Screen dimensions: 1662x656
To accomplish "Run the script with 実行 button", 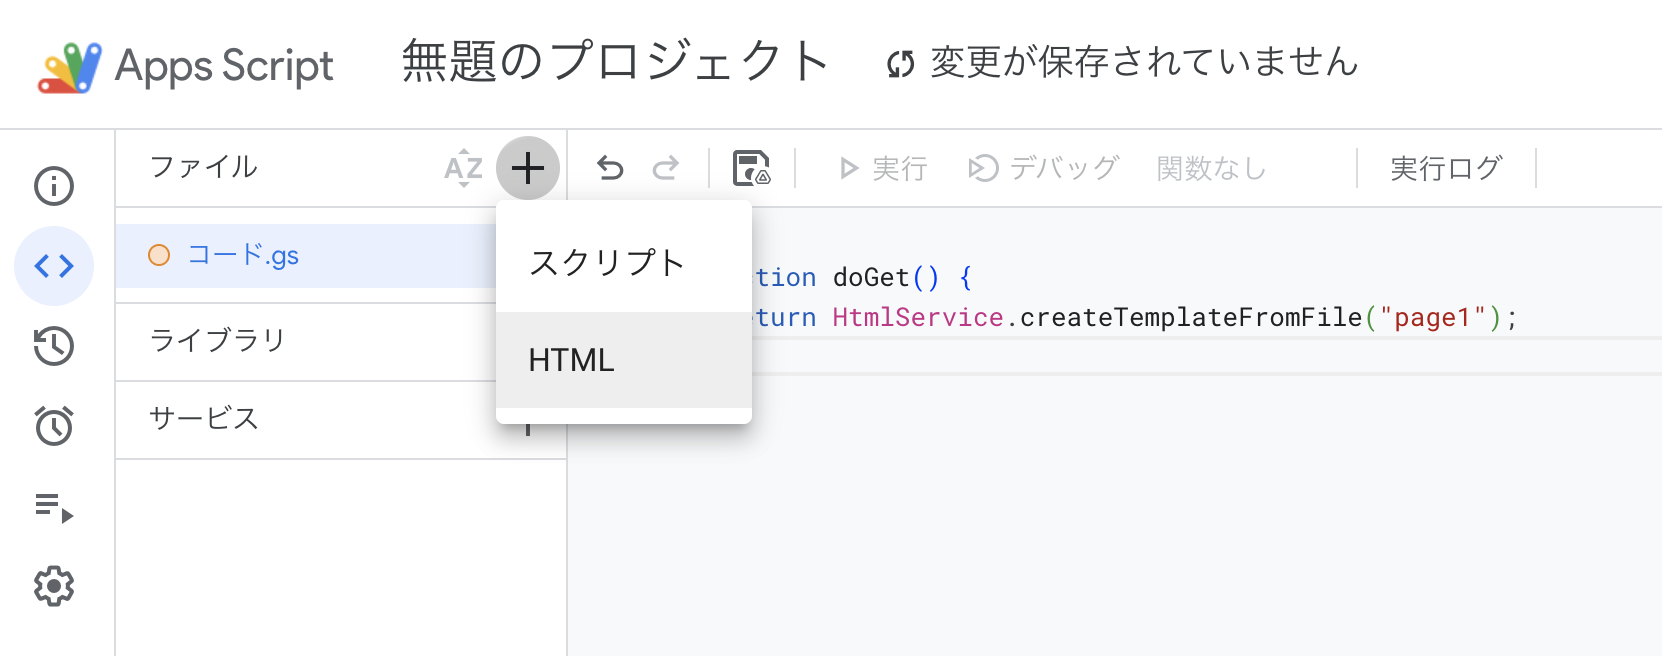I will click(x=884, y=168).
